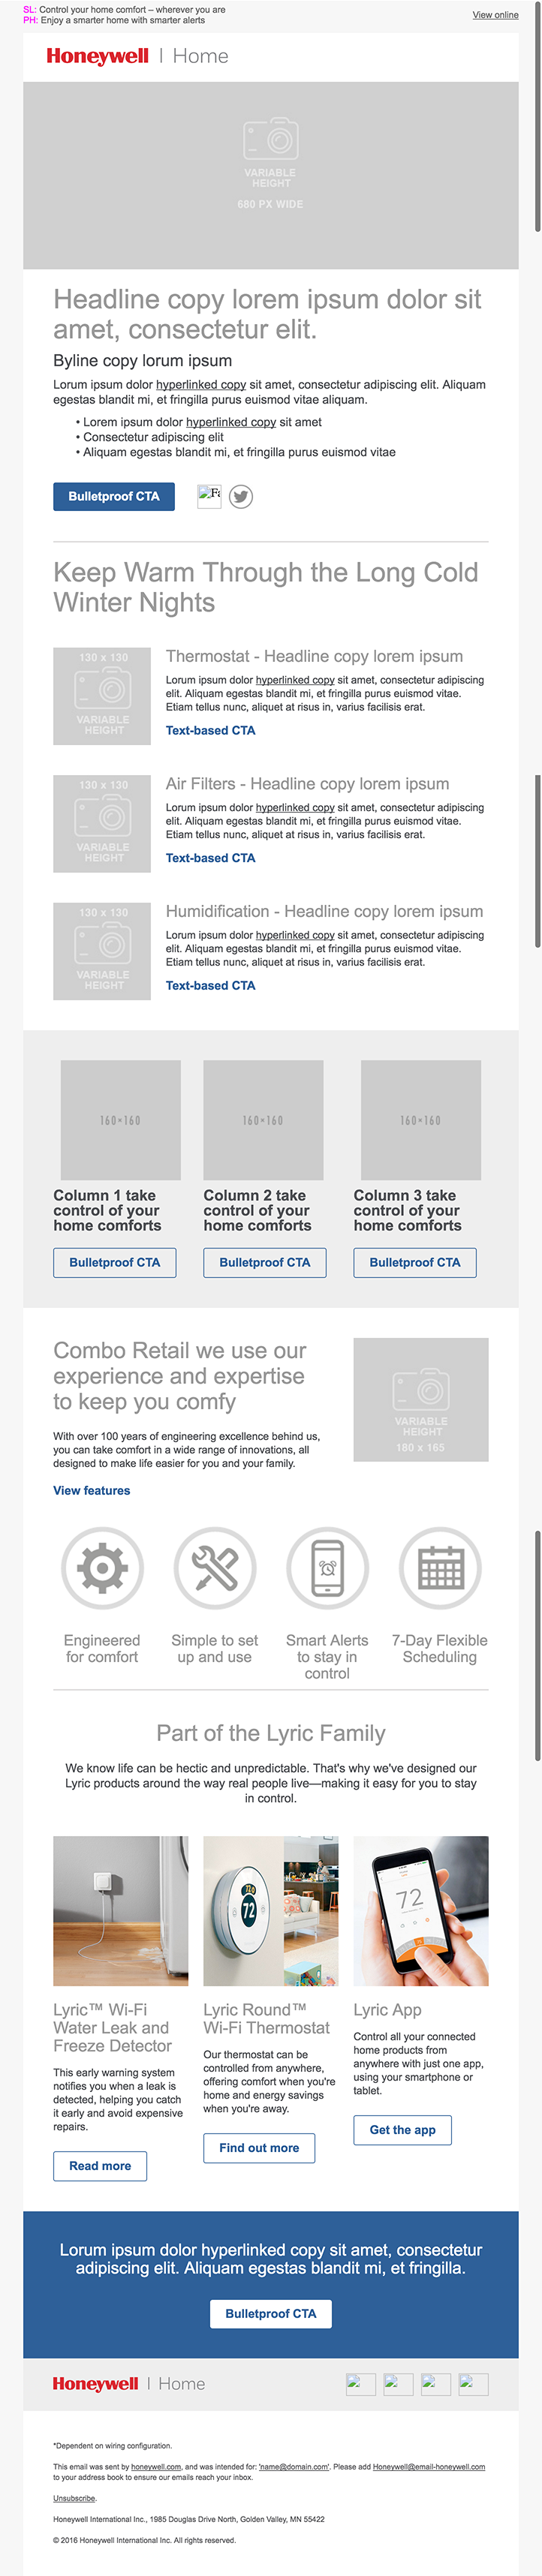Open the View features link
Screen dimensions: 542x2576
click(91, 1490)
